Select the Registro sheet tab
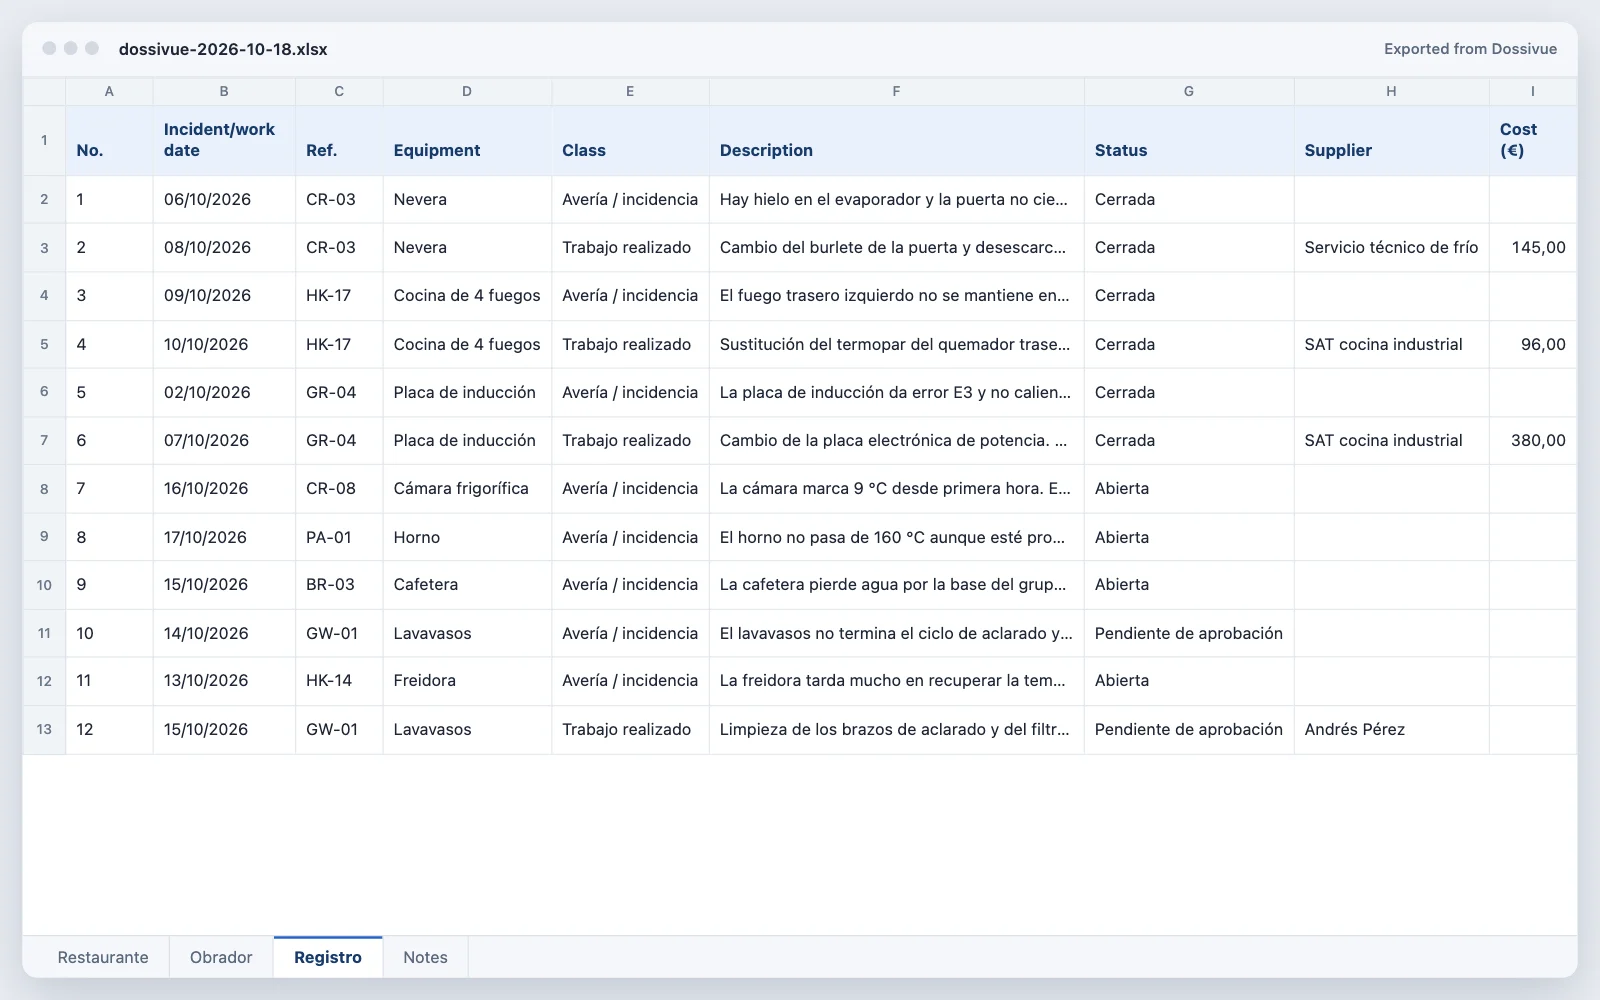Screen dimensions: 1600x1000 point(328,957)
